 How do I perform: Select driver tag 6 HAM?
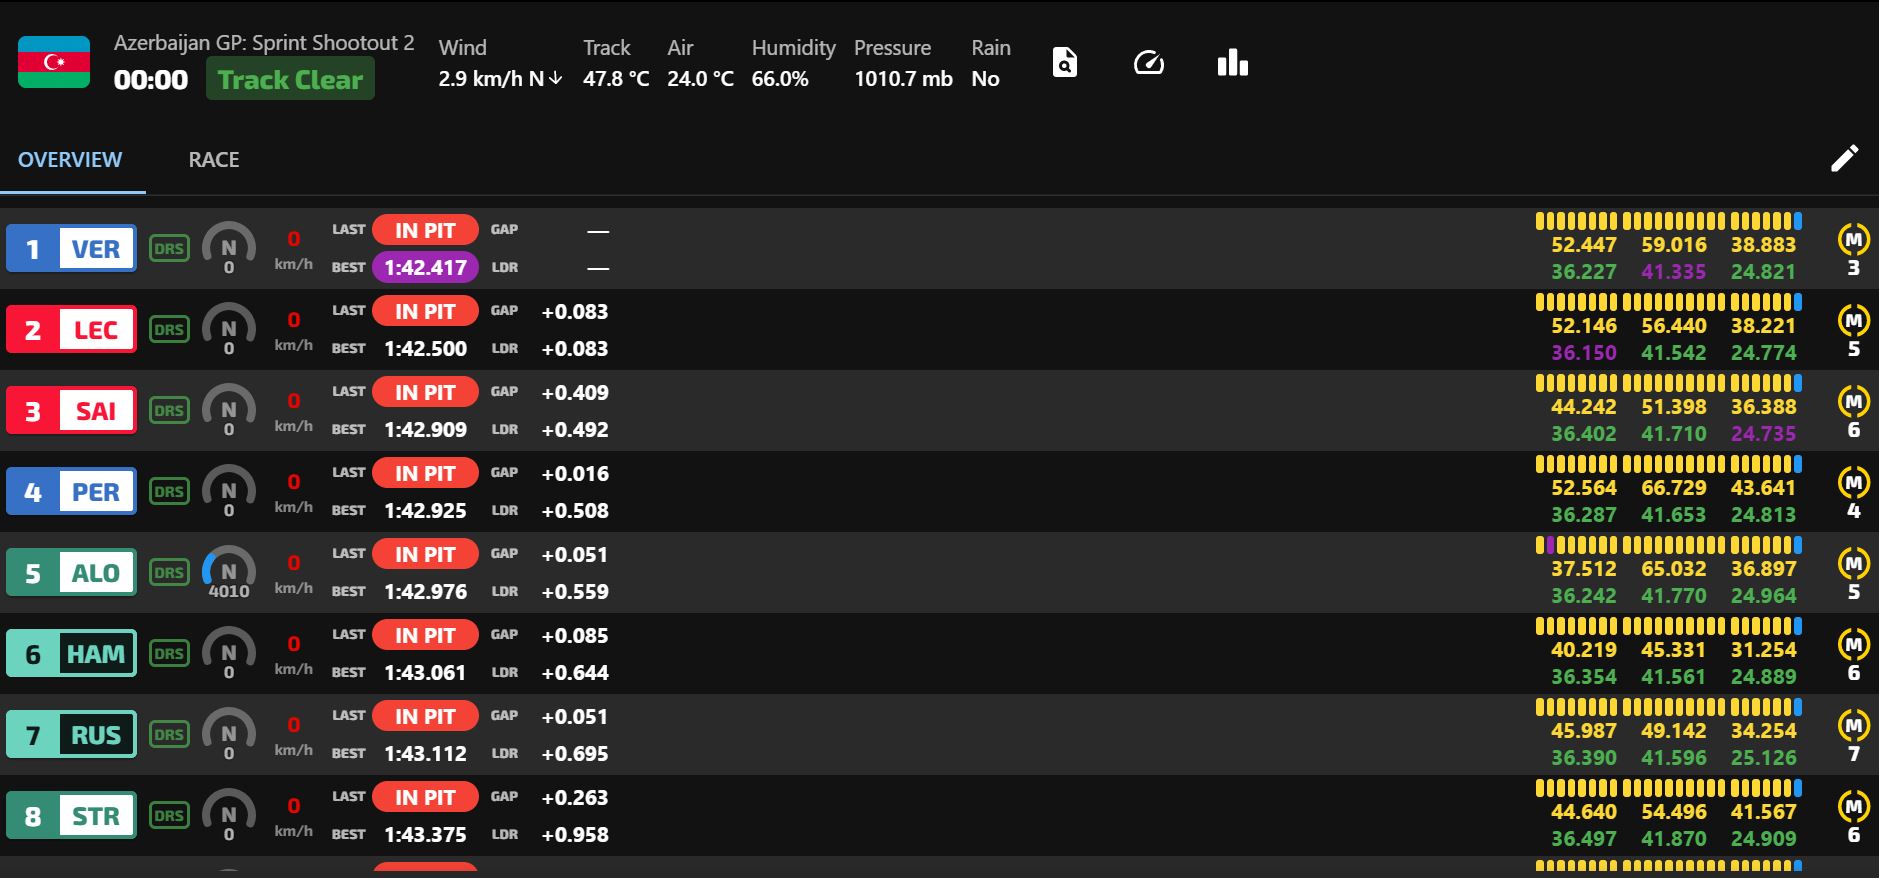71,654
